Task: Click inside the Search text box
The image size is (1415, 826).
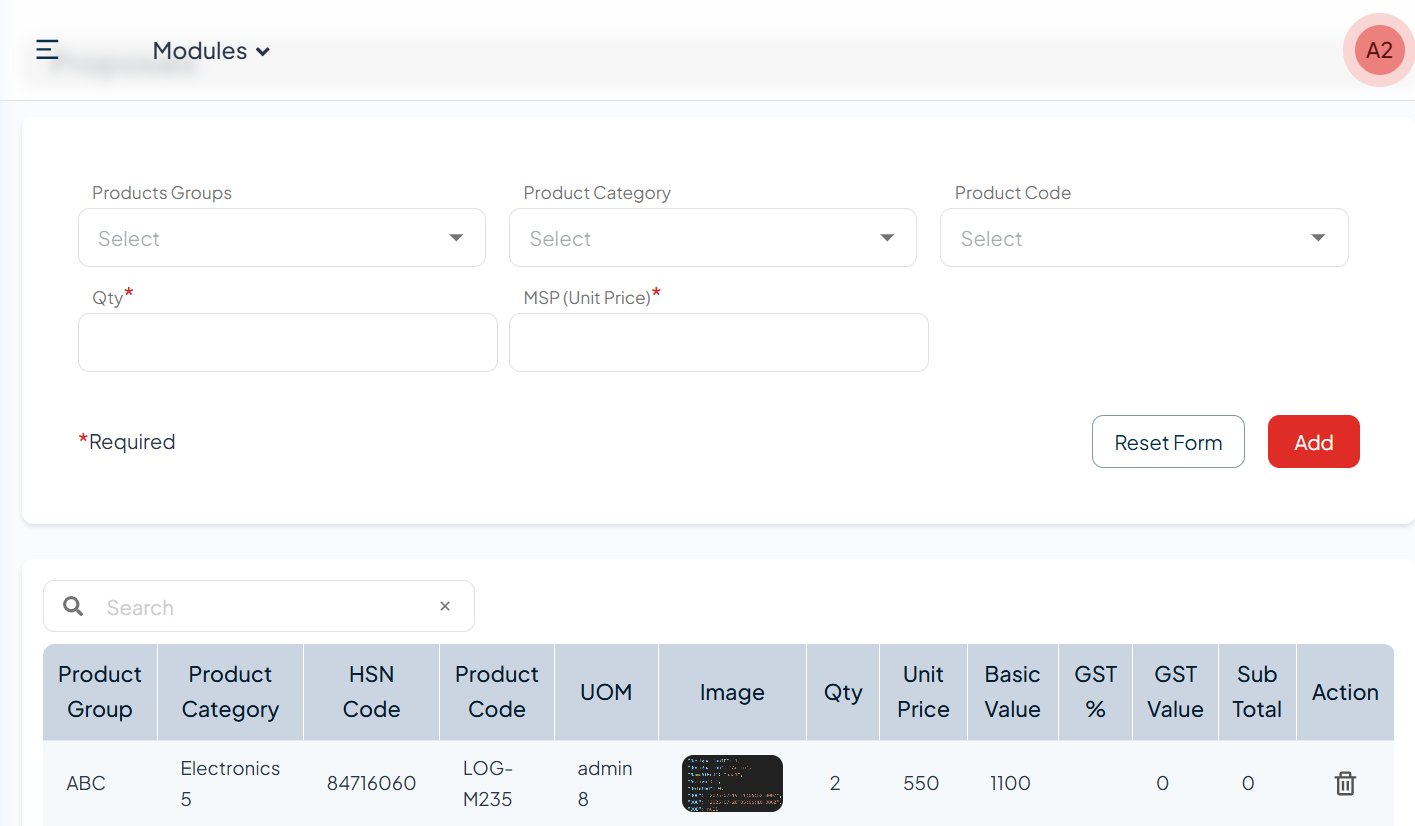Action: click(265, 607)
